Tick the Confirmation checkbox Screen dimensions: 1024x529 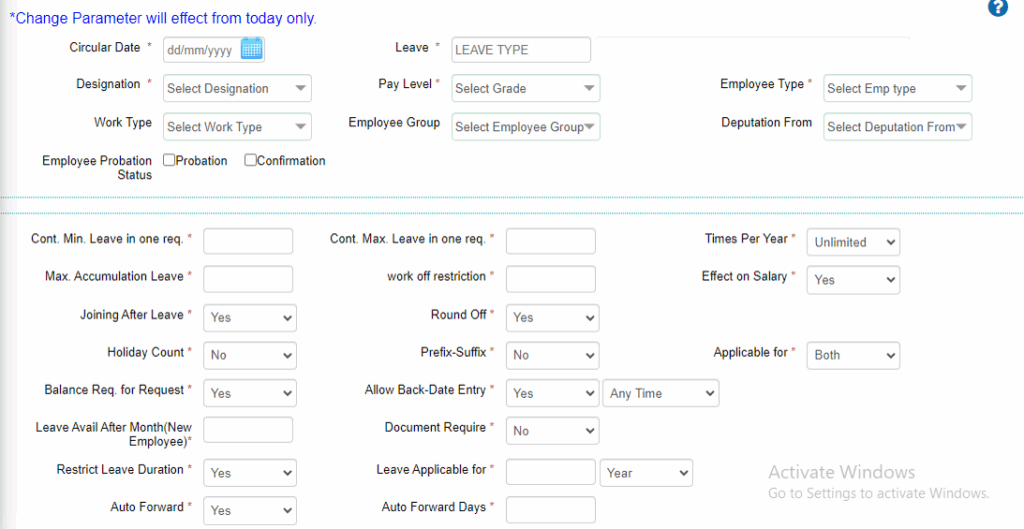point(251,160)
